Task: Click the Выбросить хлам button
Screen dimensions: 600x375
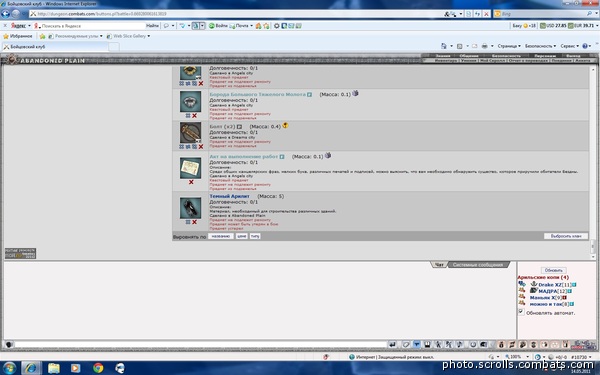Action: coord(566,236)
